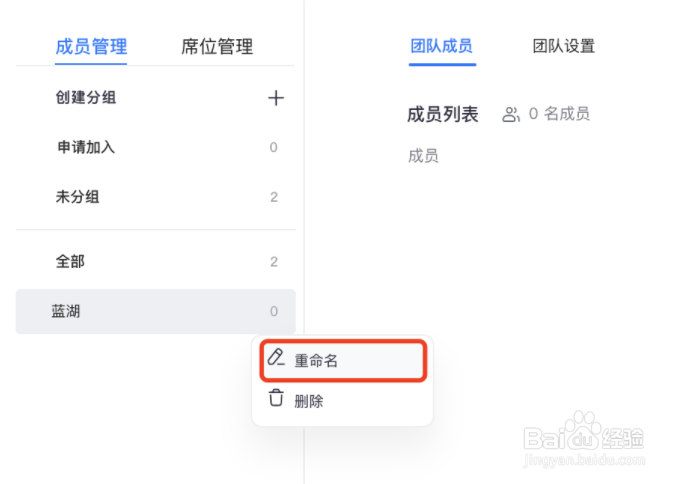Click the 成员列表 heading
Viewport: 682px width, 484px height.
[442, 115]
